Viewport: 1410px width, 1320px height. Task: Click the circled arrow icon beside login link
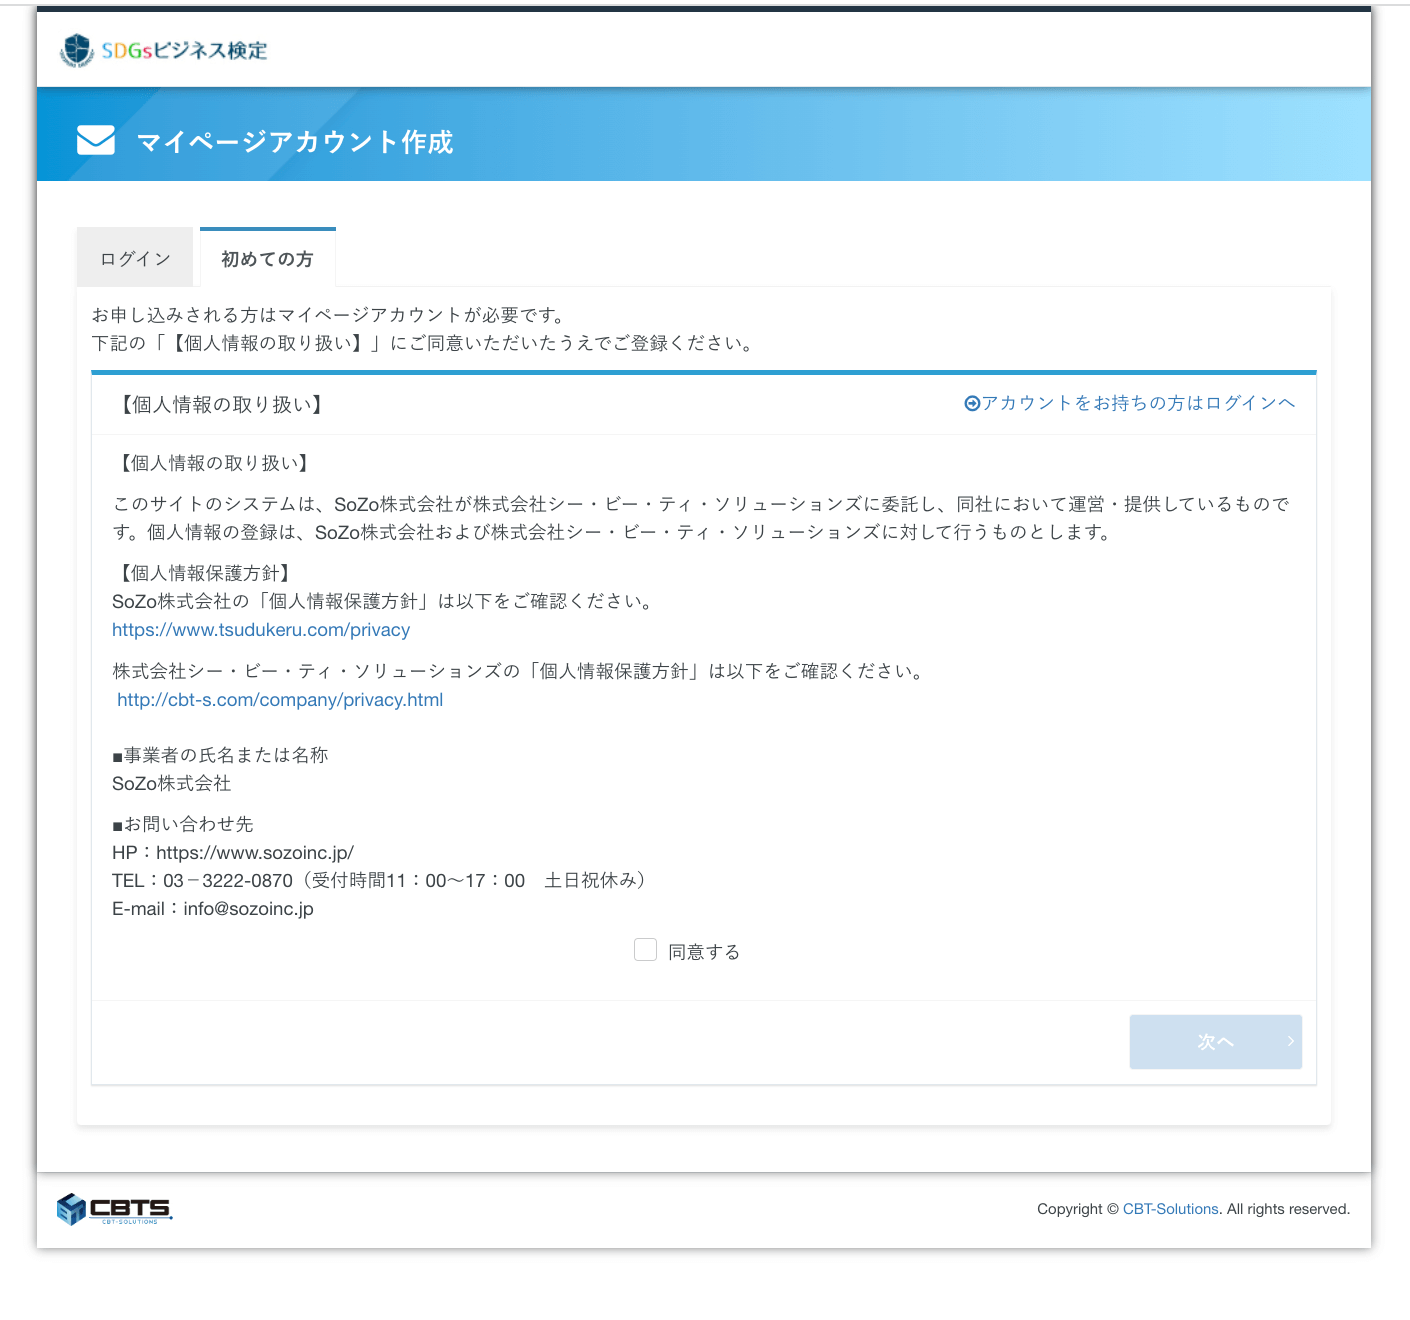click(971, 403)
